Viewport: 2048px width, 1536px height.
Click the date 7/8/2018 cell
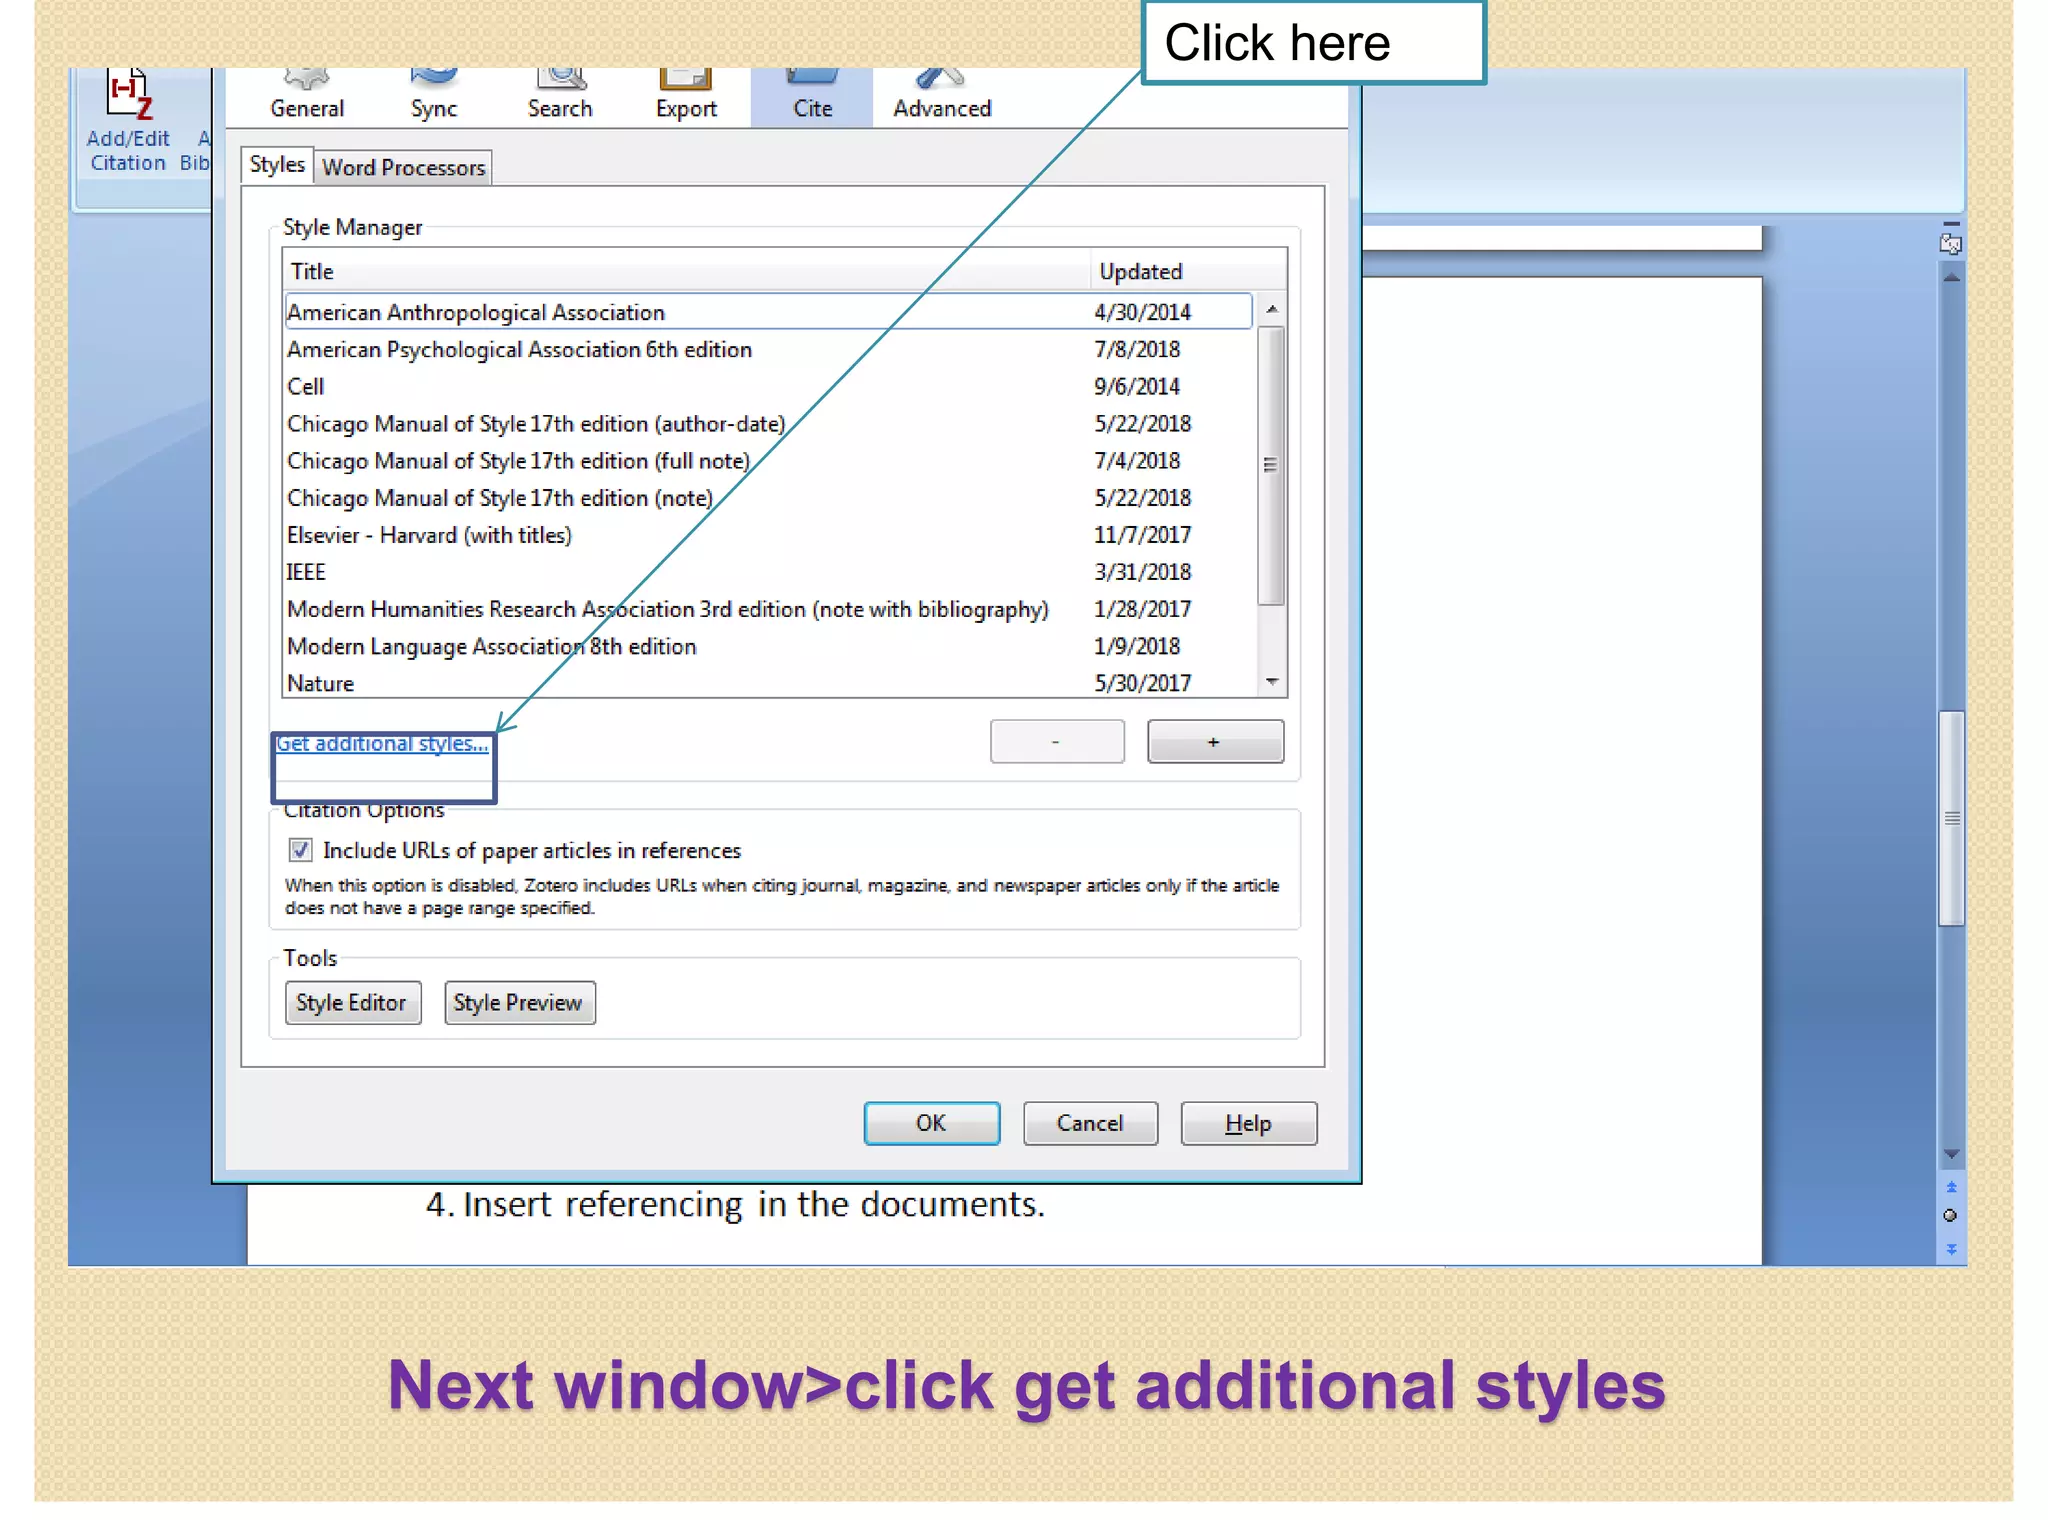(1137, 349)
